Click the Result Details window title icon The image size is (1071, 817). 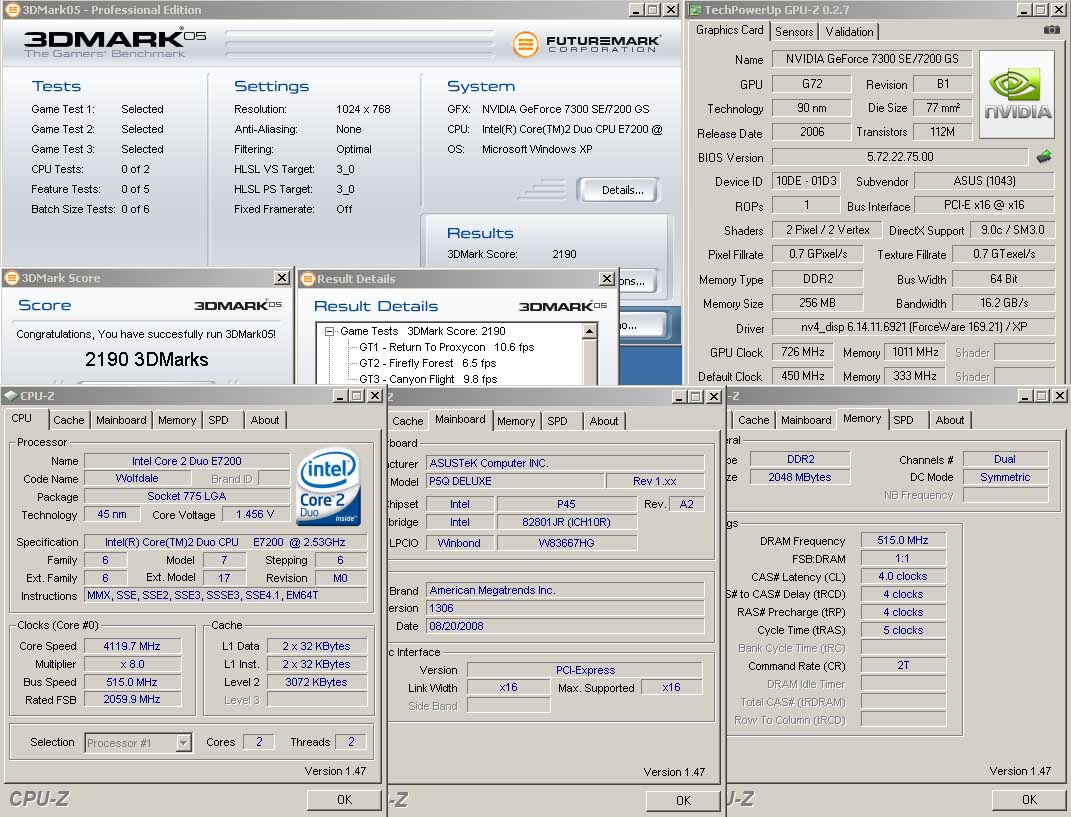pos(307,279)
